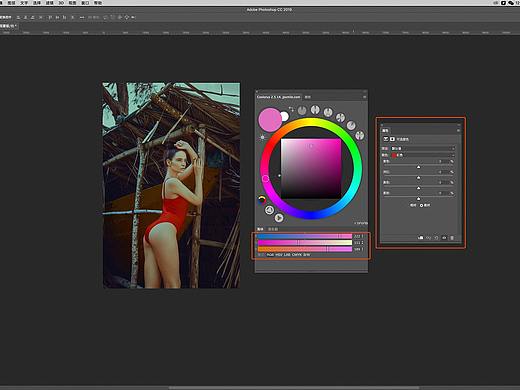Click the orange-to-pink bottom color slider

click(305, 249)
